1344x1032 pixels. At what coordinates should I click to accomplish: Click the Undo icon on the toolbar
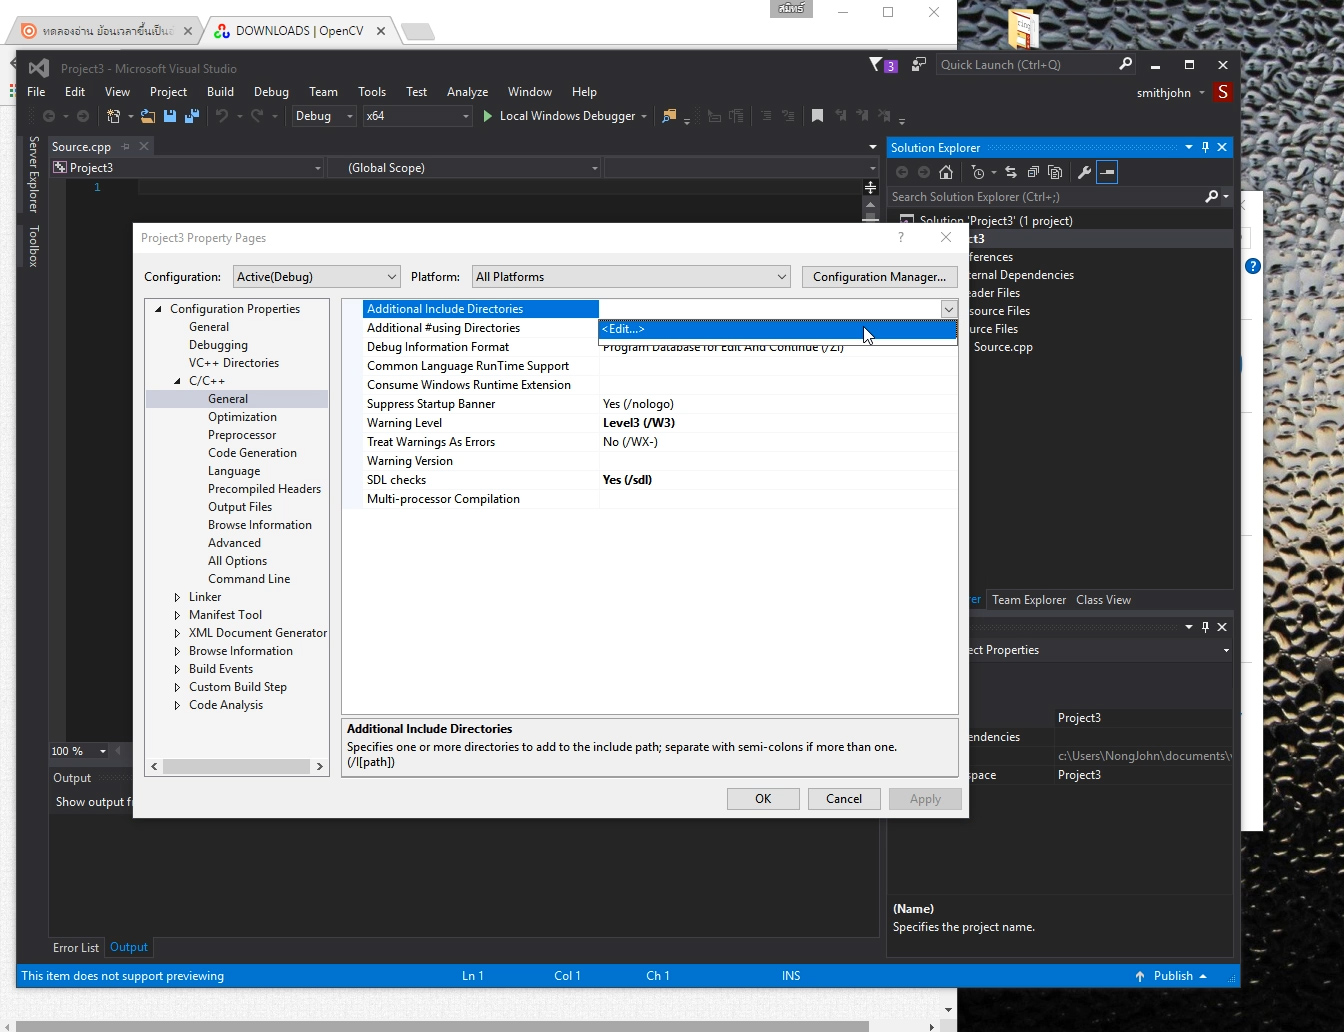(221, 116)
